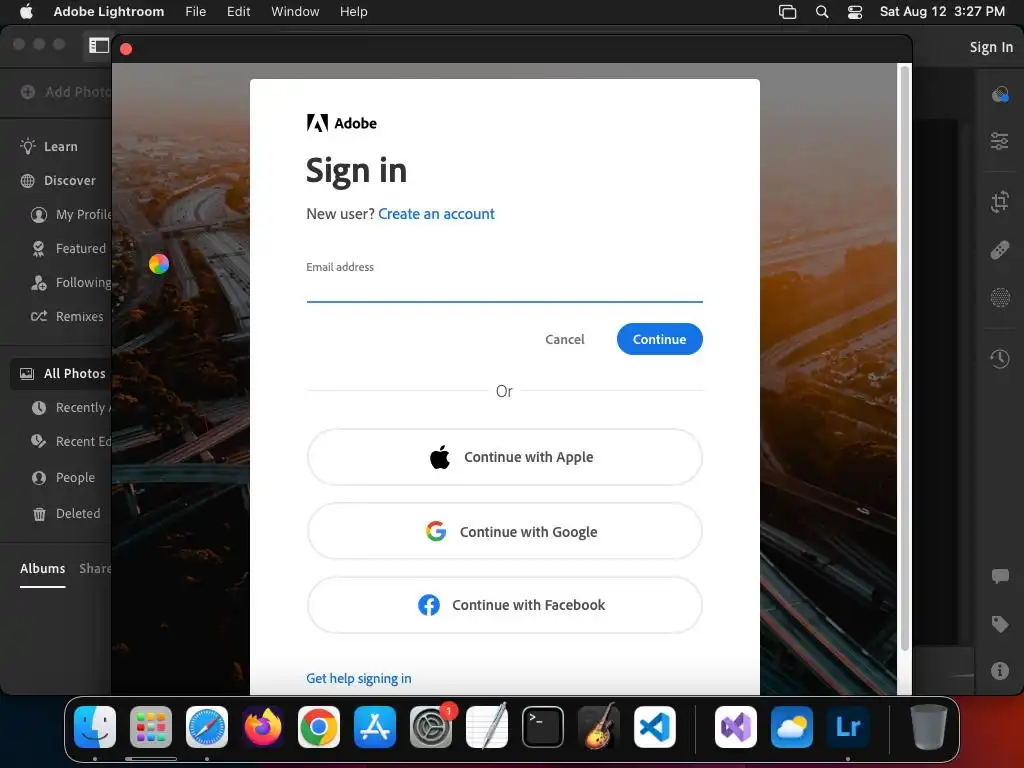Image resolution: width=1024 pixels, height=768 pixels.
Task: Select the Crop and Rotate tool
Action: click(x=1000, y=202)
